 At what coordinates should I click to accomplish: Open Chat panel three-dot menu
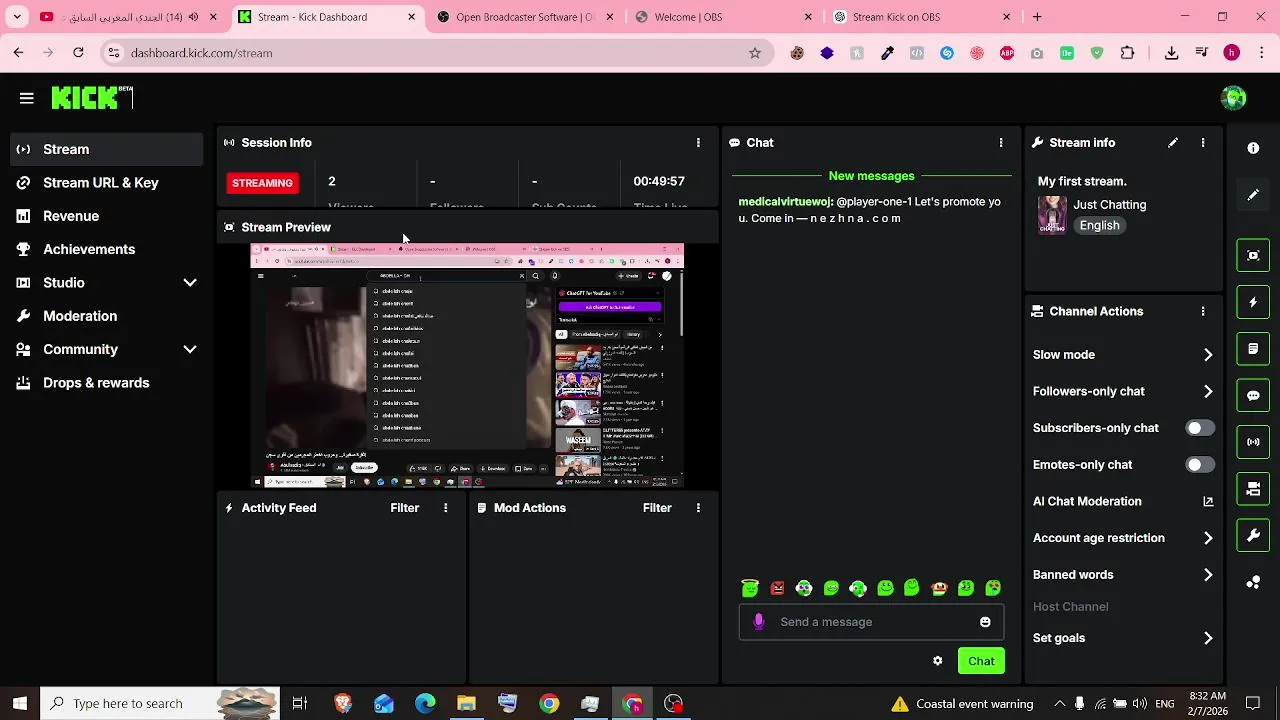(1001, 143)
